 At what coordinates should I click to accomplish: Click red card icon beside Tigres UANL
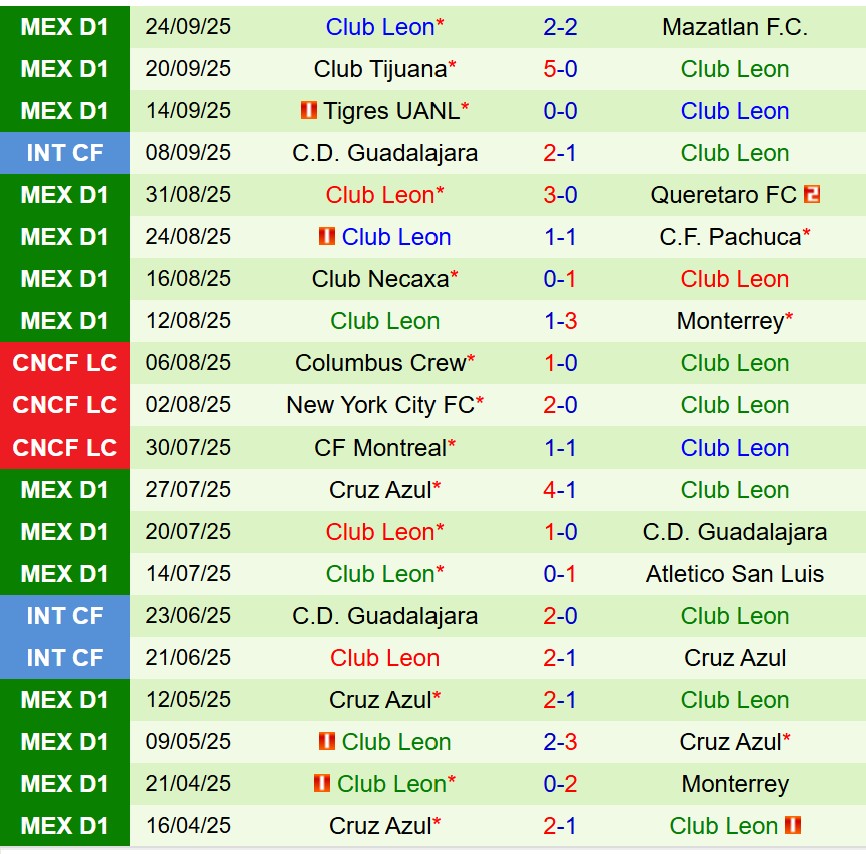[309, 111]
